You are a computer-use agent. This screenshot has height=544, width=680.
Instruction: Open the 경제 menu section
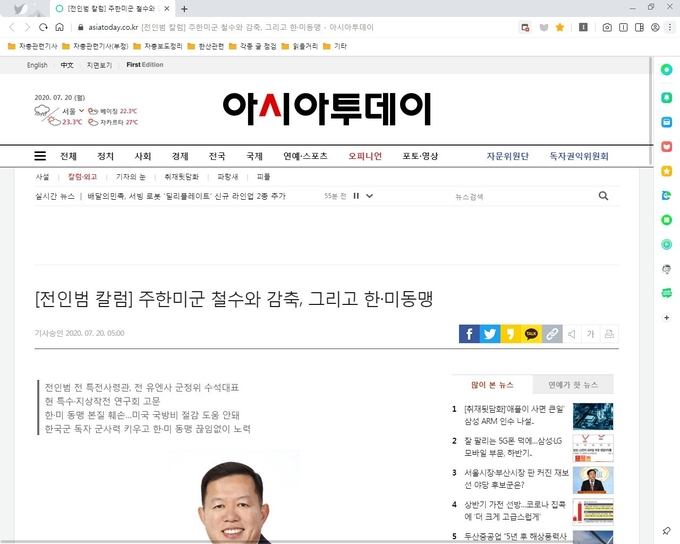pos(180,156)
